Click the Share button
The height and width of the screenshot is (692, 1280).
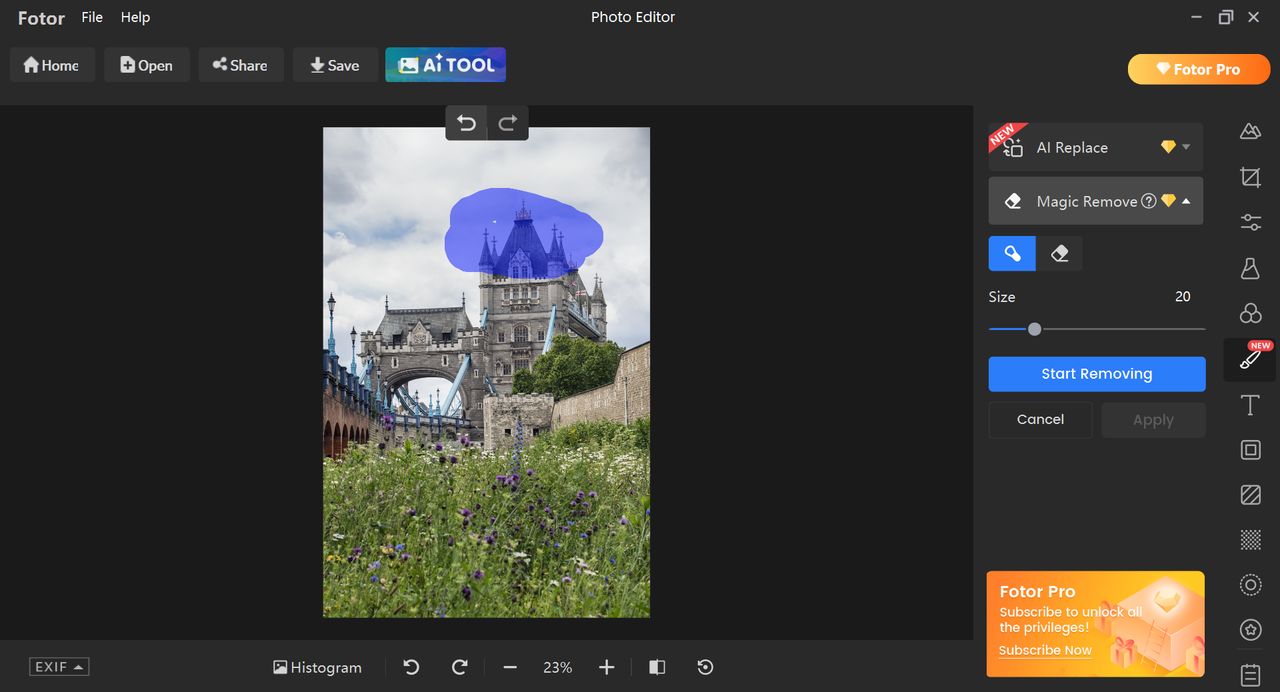[241, 65]
